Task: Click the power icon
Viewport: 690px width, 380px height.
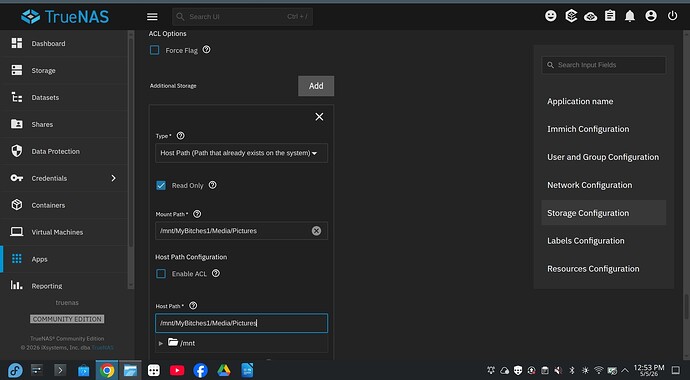Action: pos(672,16)
